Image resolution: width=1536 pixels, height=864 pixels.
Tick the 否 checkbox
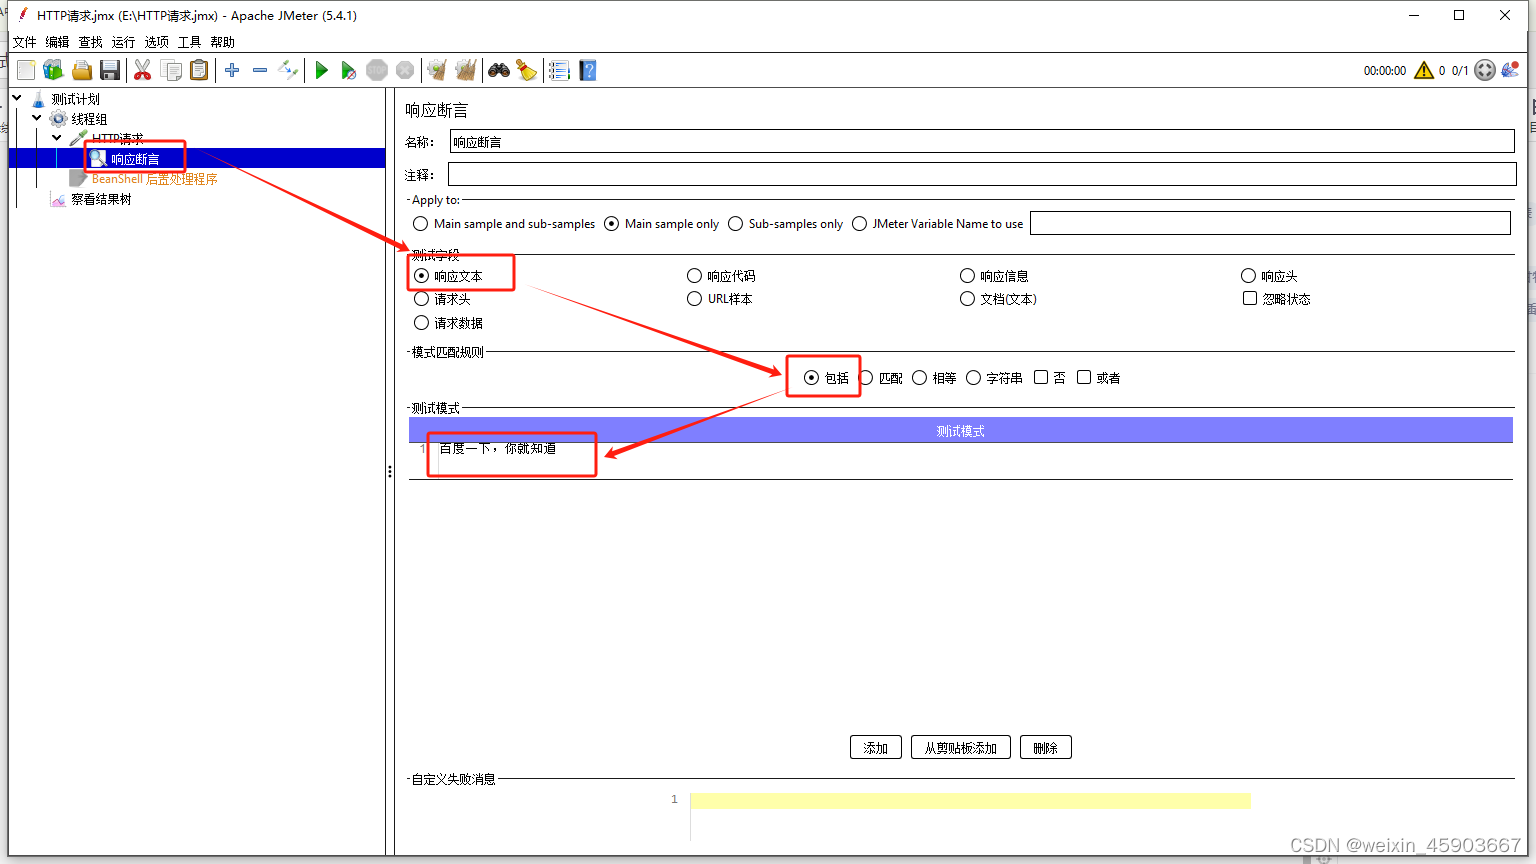pyautogui.click(x=1050, y=378)
